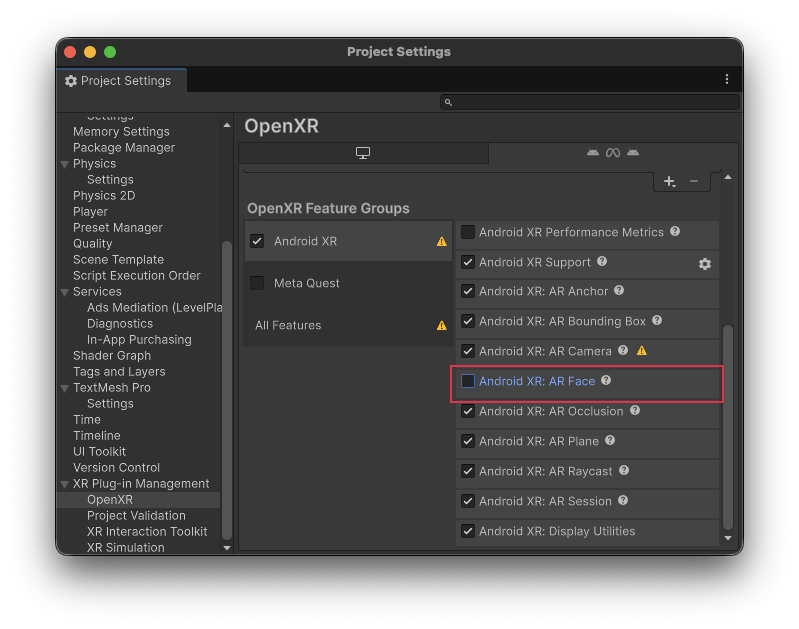Click the help icon beside AR Face
799x629 pixels.
coord(606,381)
